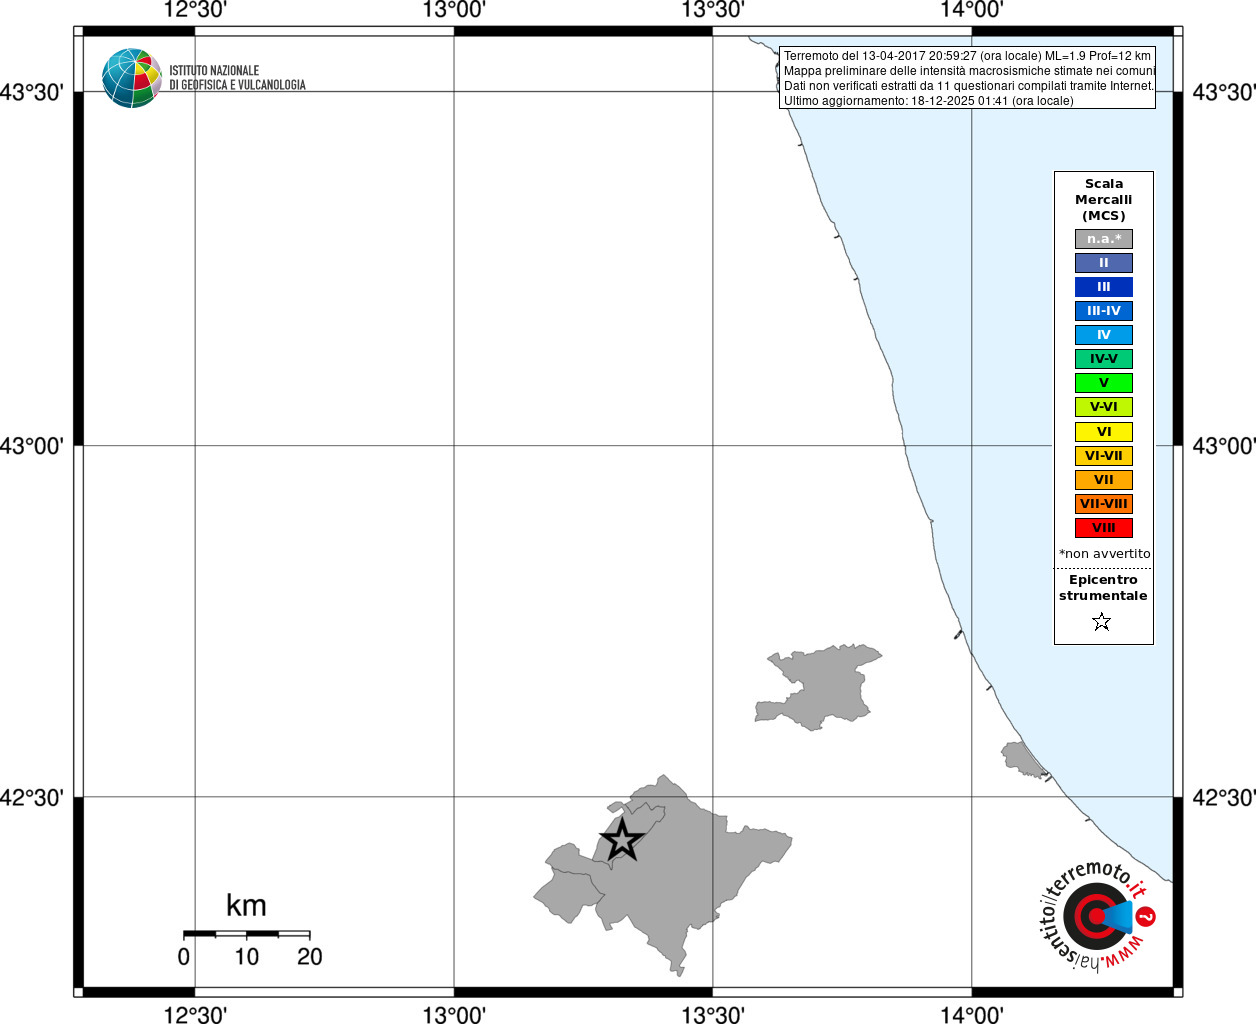Click the 'Terremoto del 13-04-2017' header line

tap(967, 56)
